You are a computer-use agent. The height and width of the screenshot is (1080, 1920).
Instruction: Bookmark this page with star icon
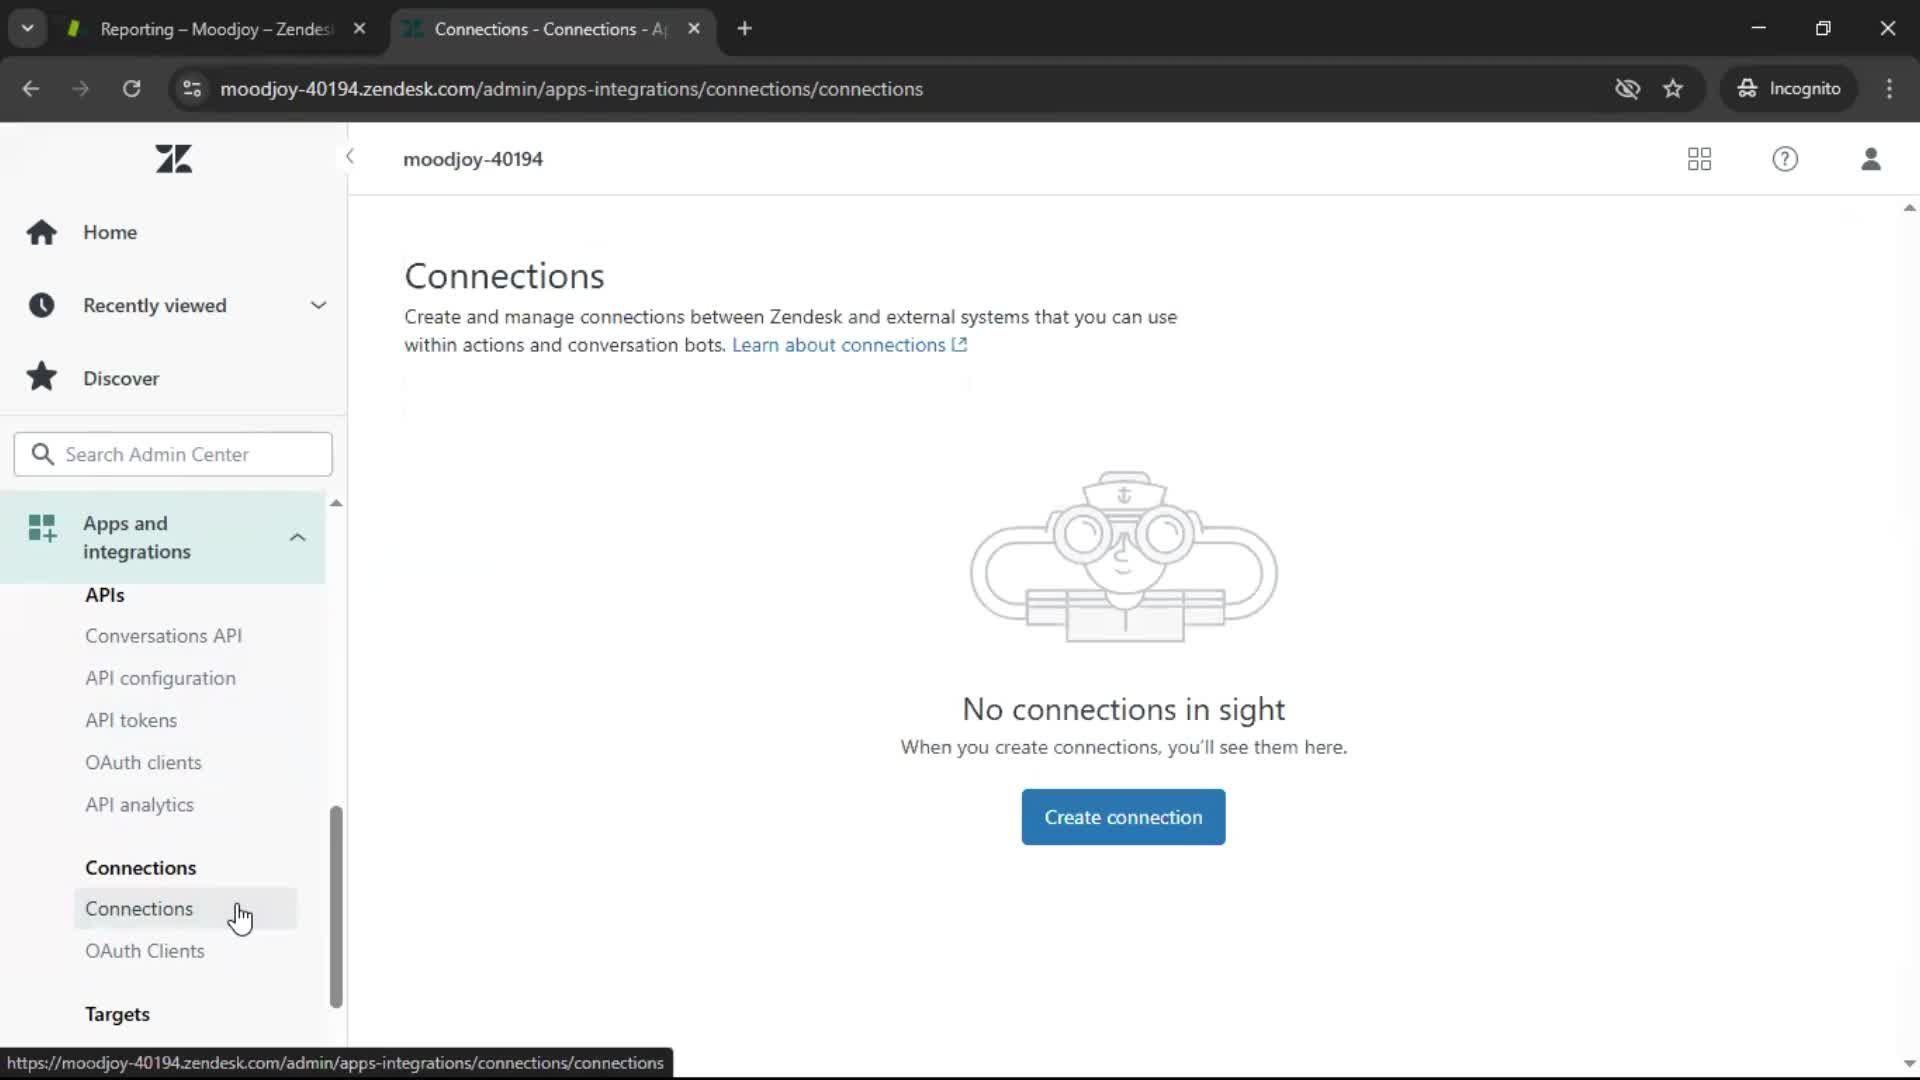tap(1673, 89)
